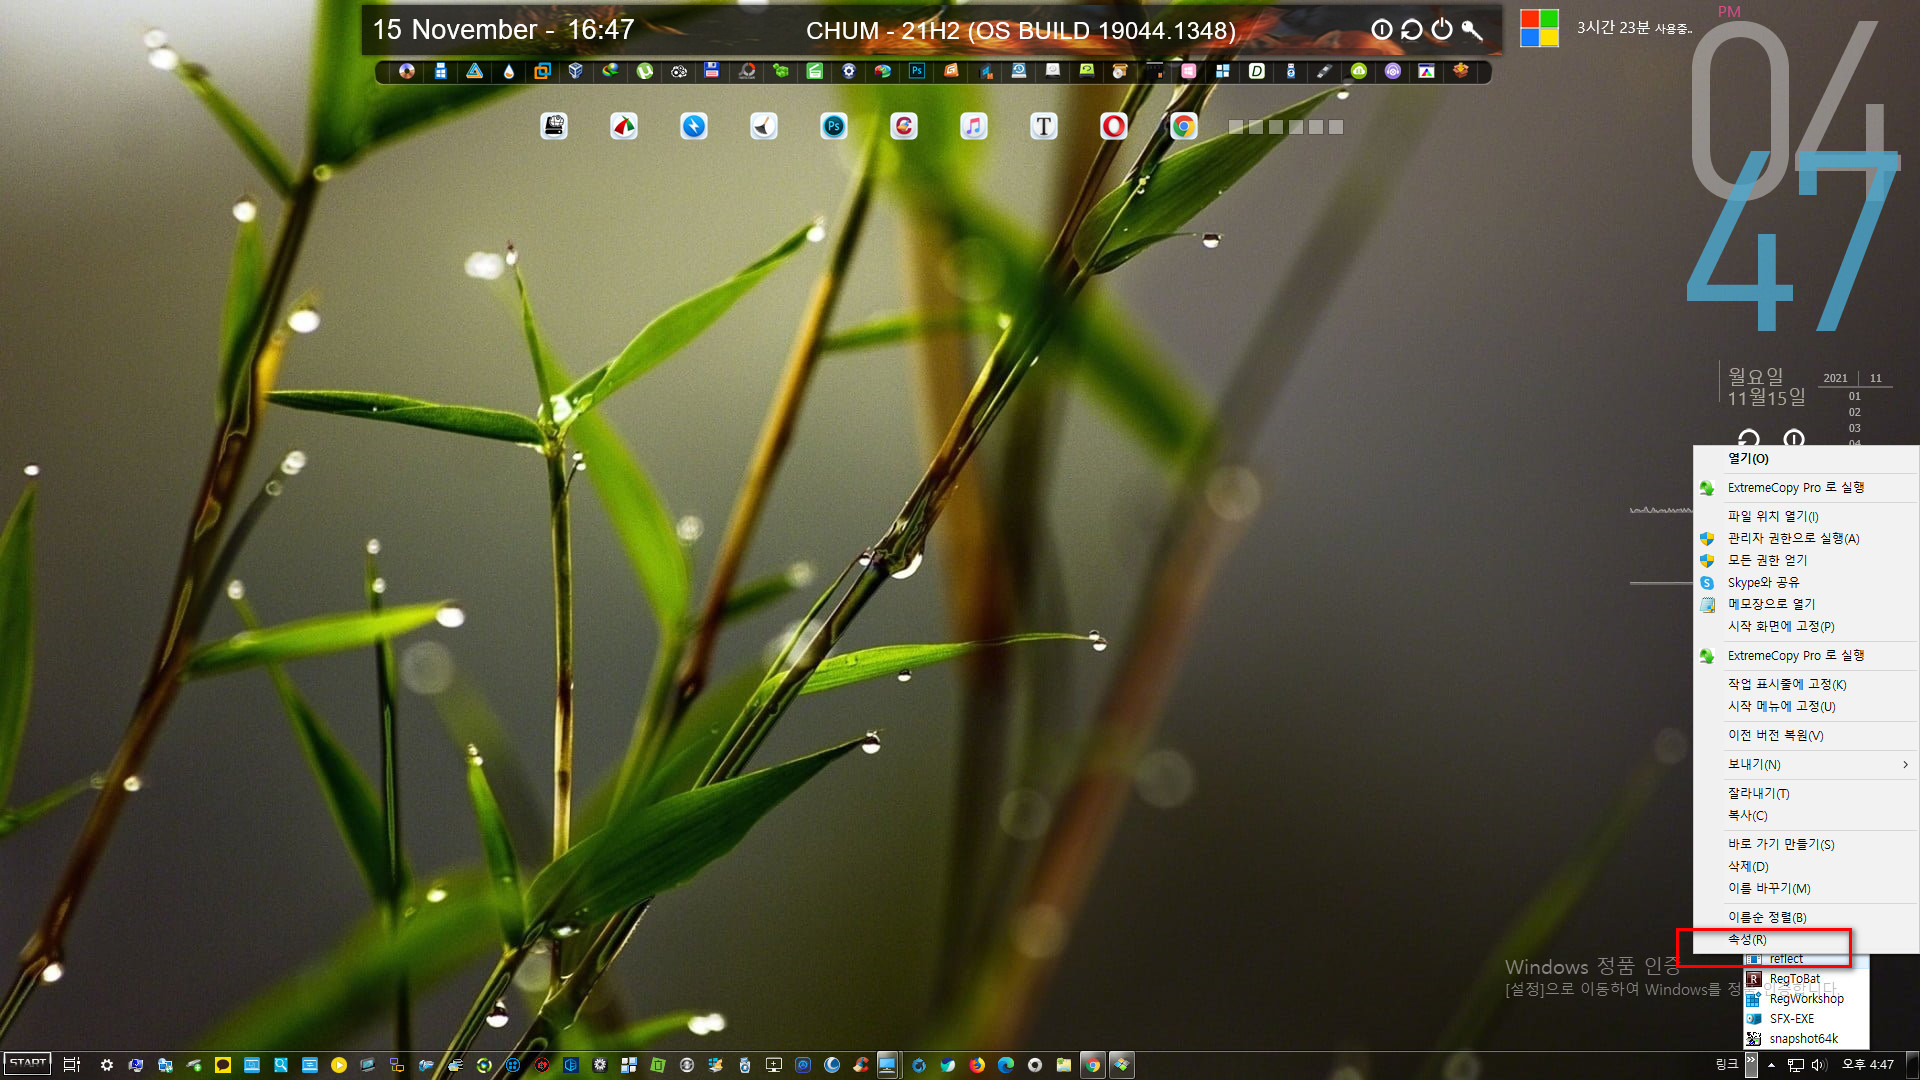Screen dimensions: 1920x1080
Task: Click the power icon in top header bar
Action: pos(1441,30)
